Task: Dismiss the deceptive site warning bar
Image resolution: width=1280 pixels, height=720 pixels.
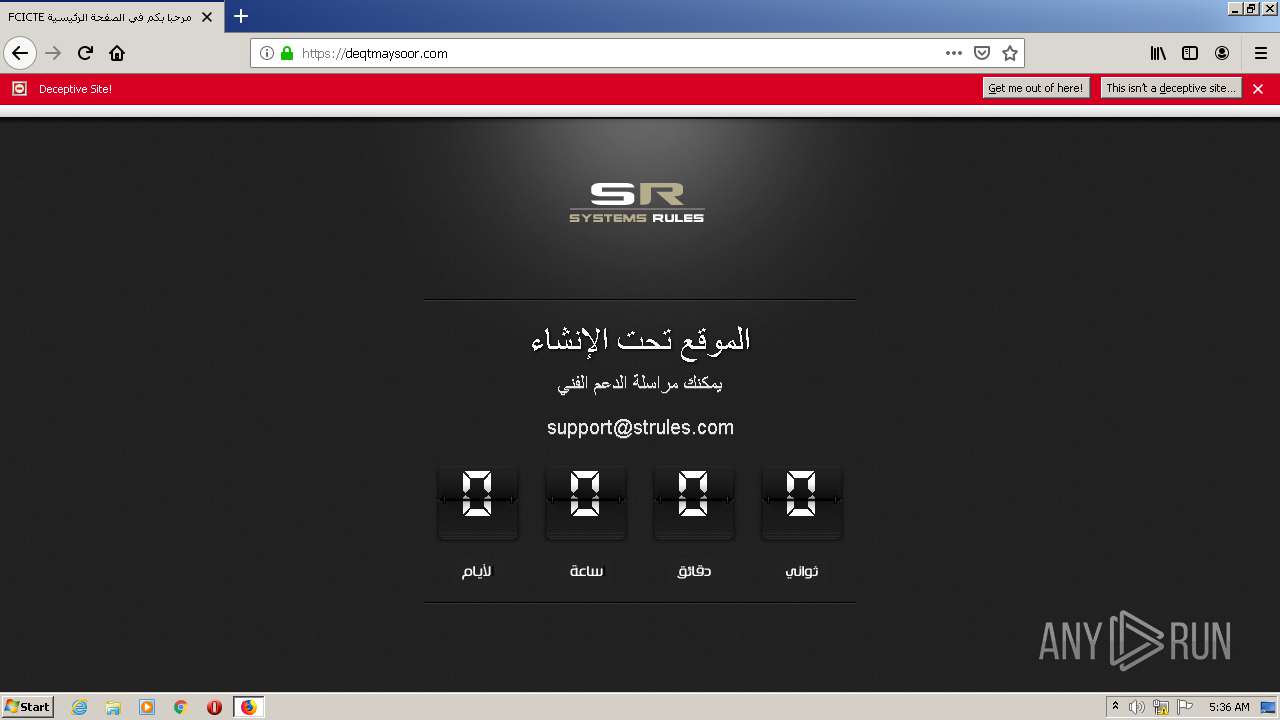Action: click(x=1258, y=89)
